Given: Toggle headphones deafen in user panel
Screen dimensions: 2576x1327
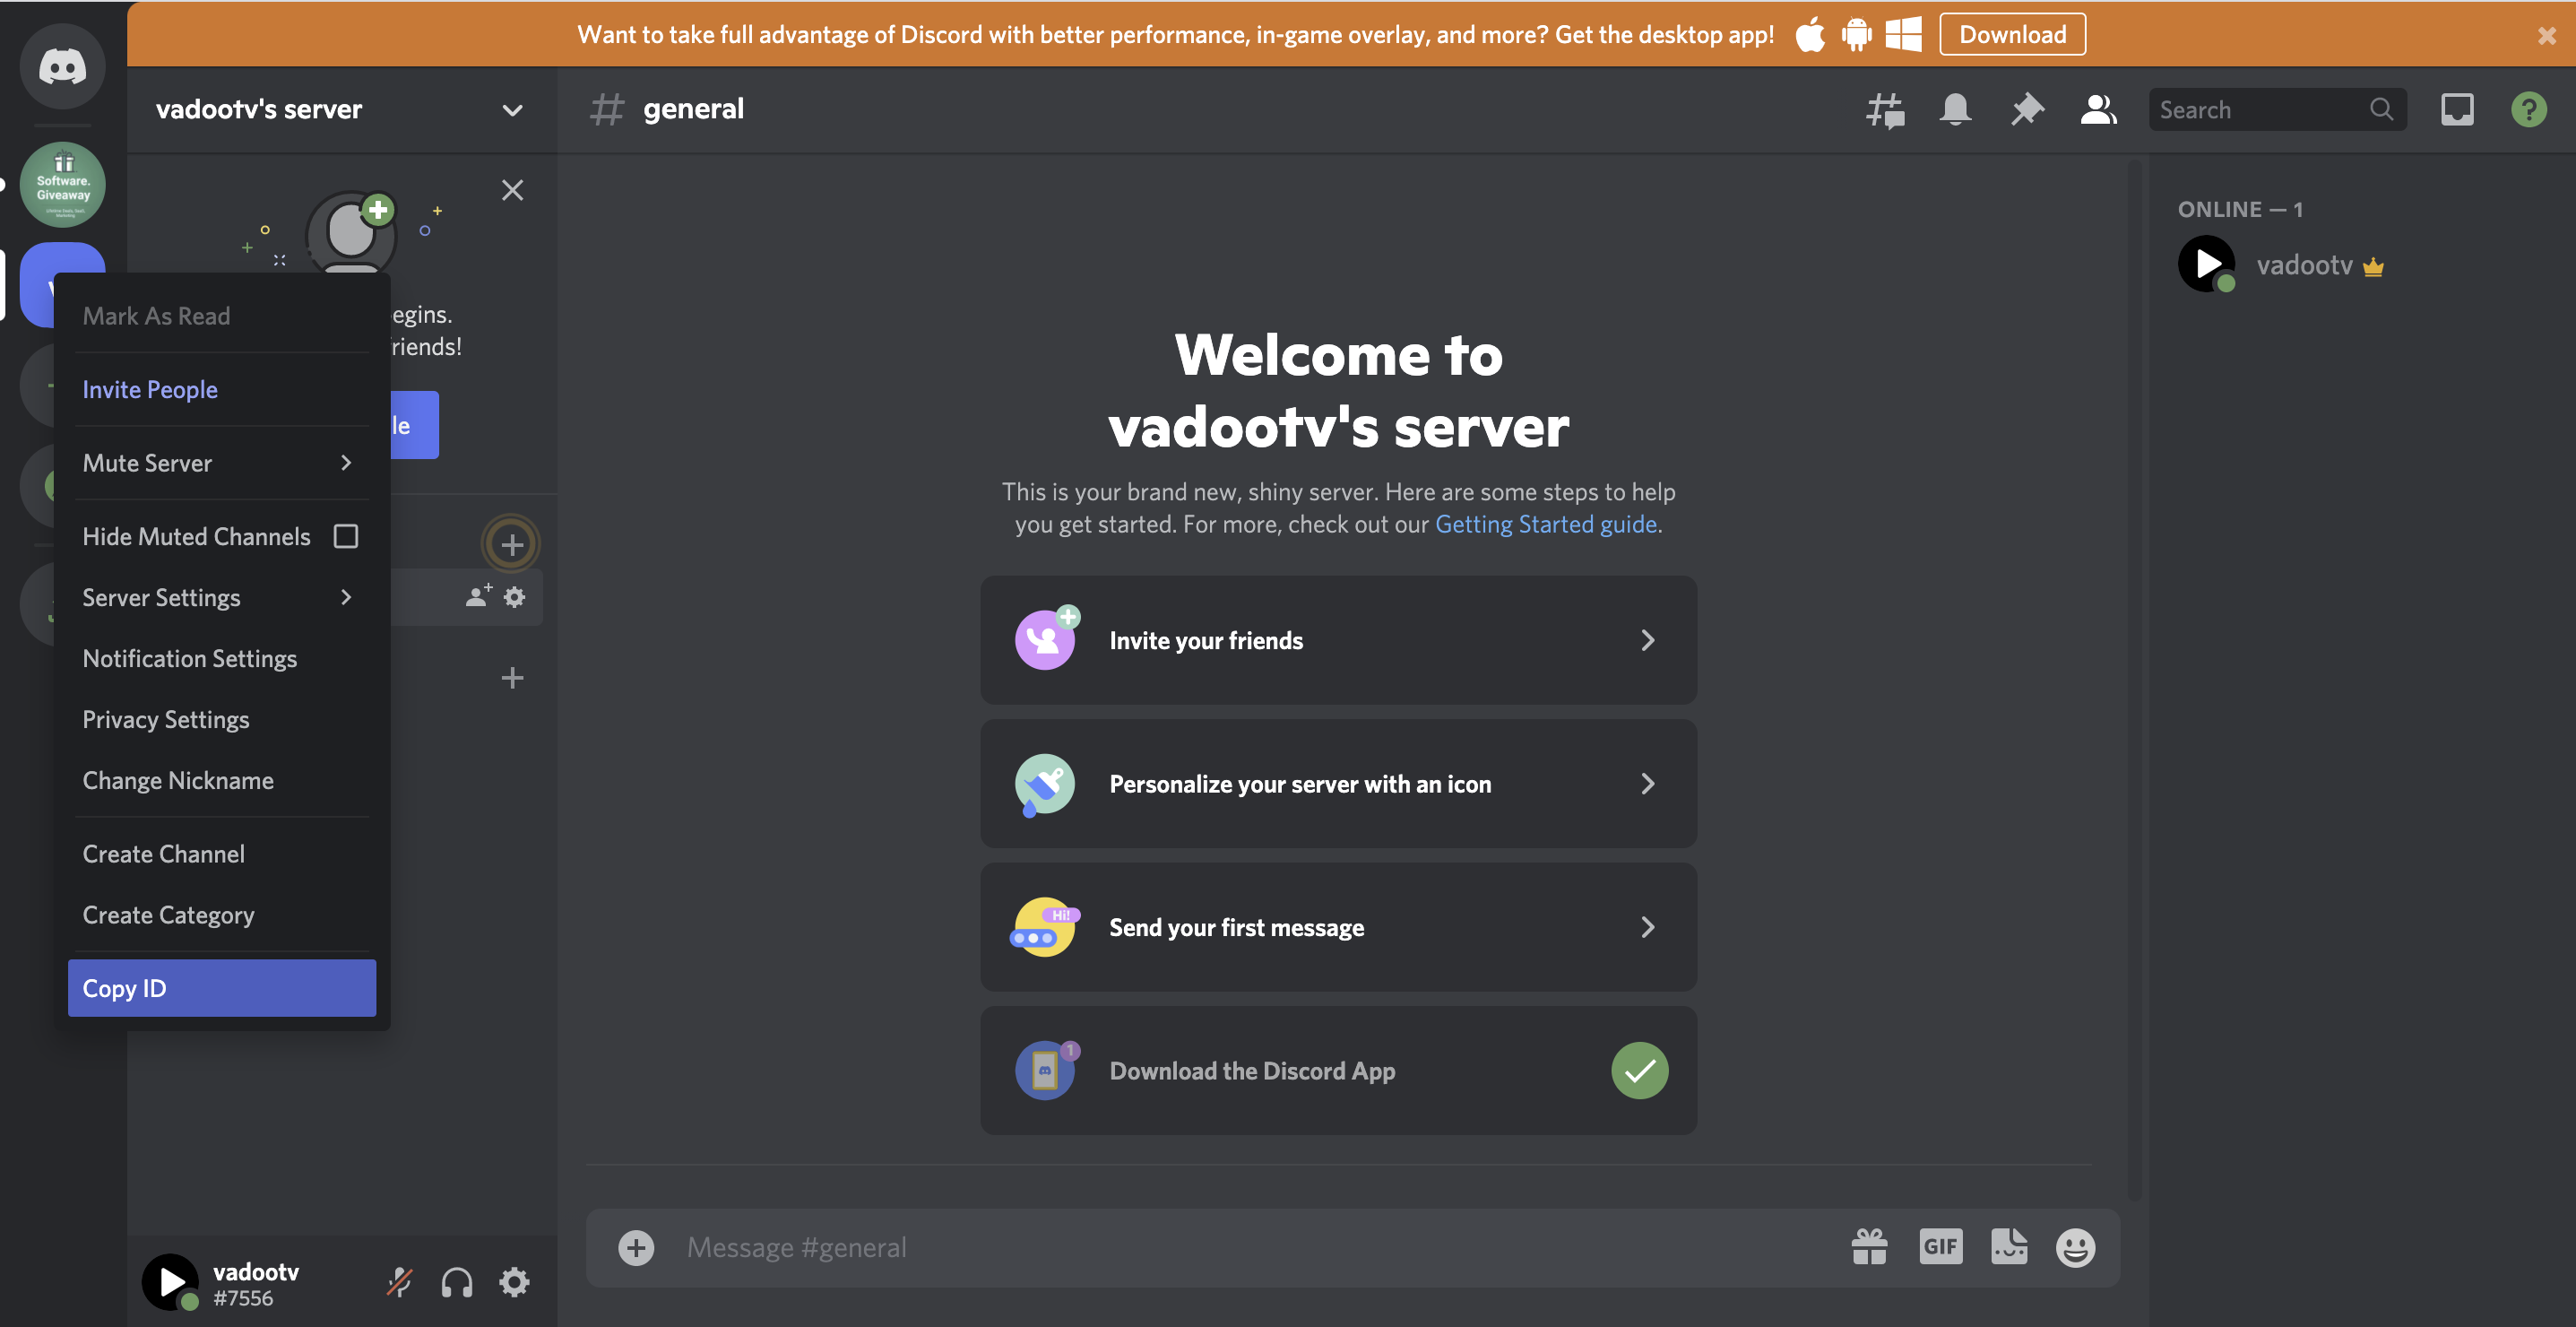Looking at the screenshot, I should click(457, 1282).
